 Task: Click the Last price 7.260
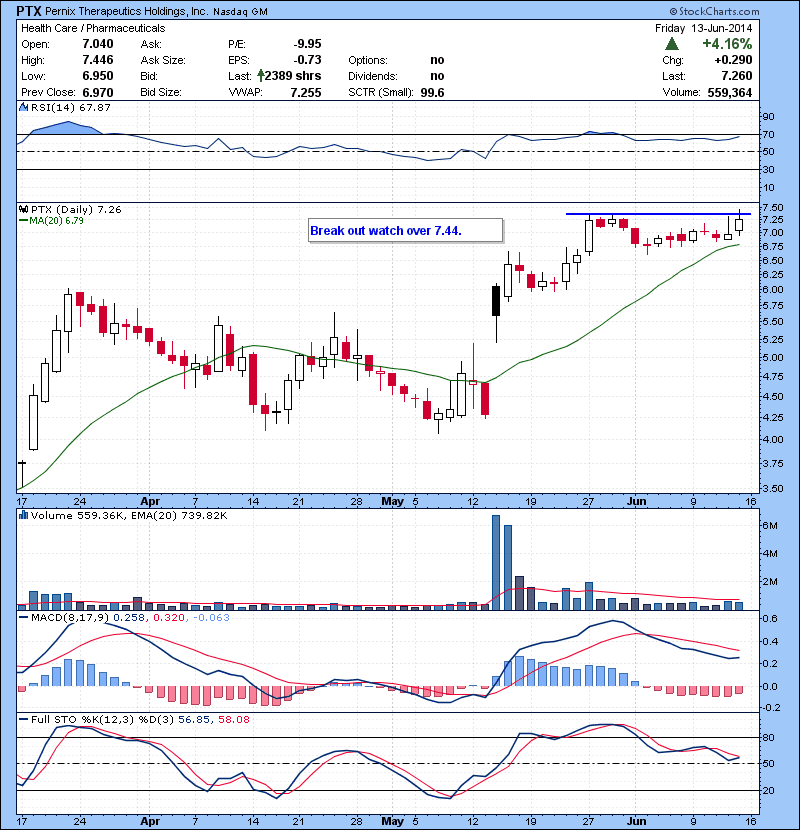736,76
